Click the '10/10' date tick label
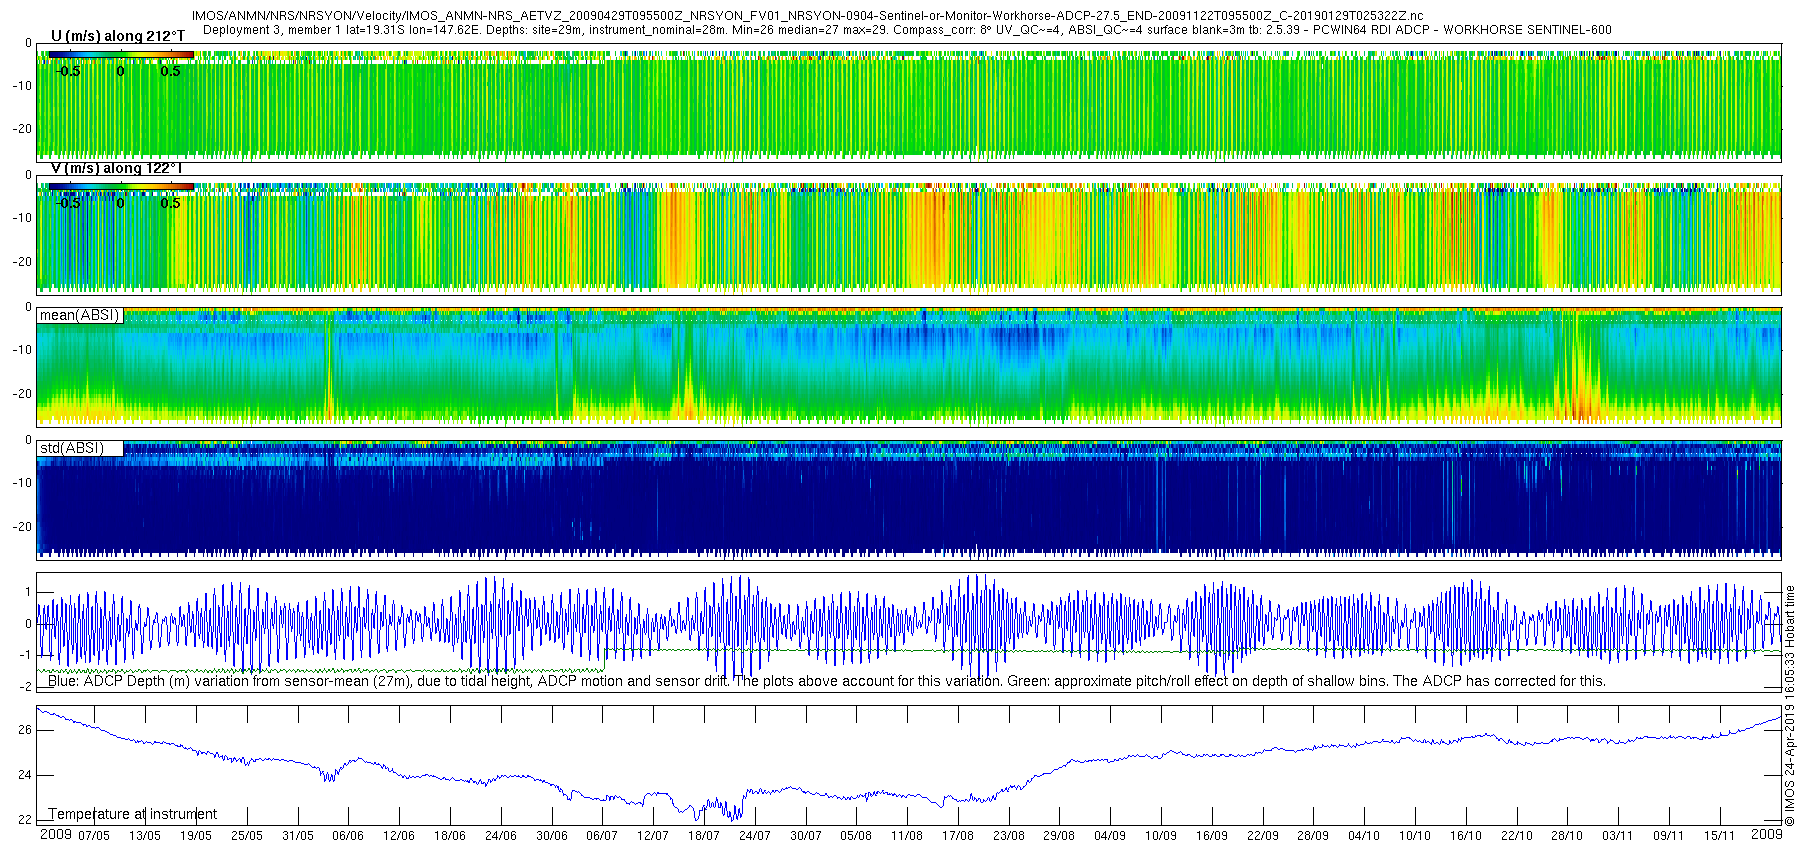The height and width of the screenshot is (850, 1800). point(1415,836)
